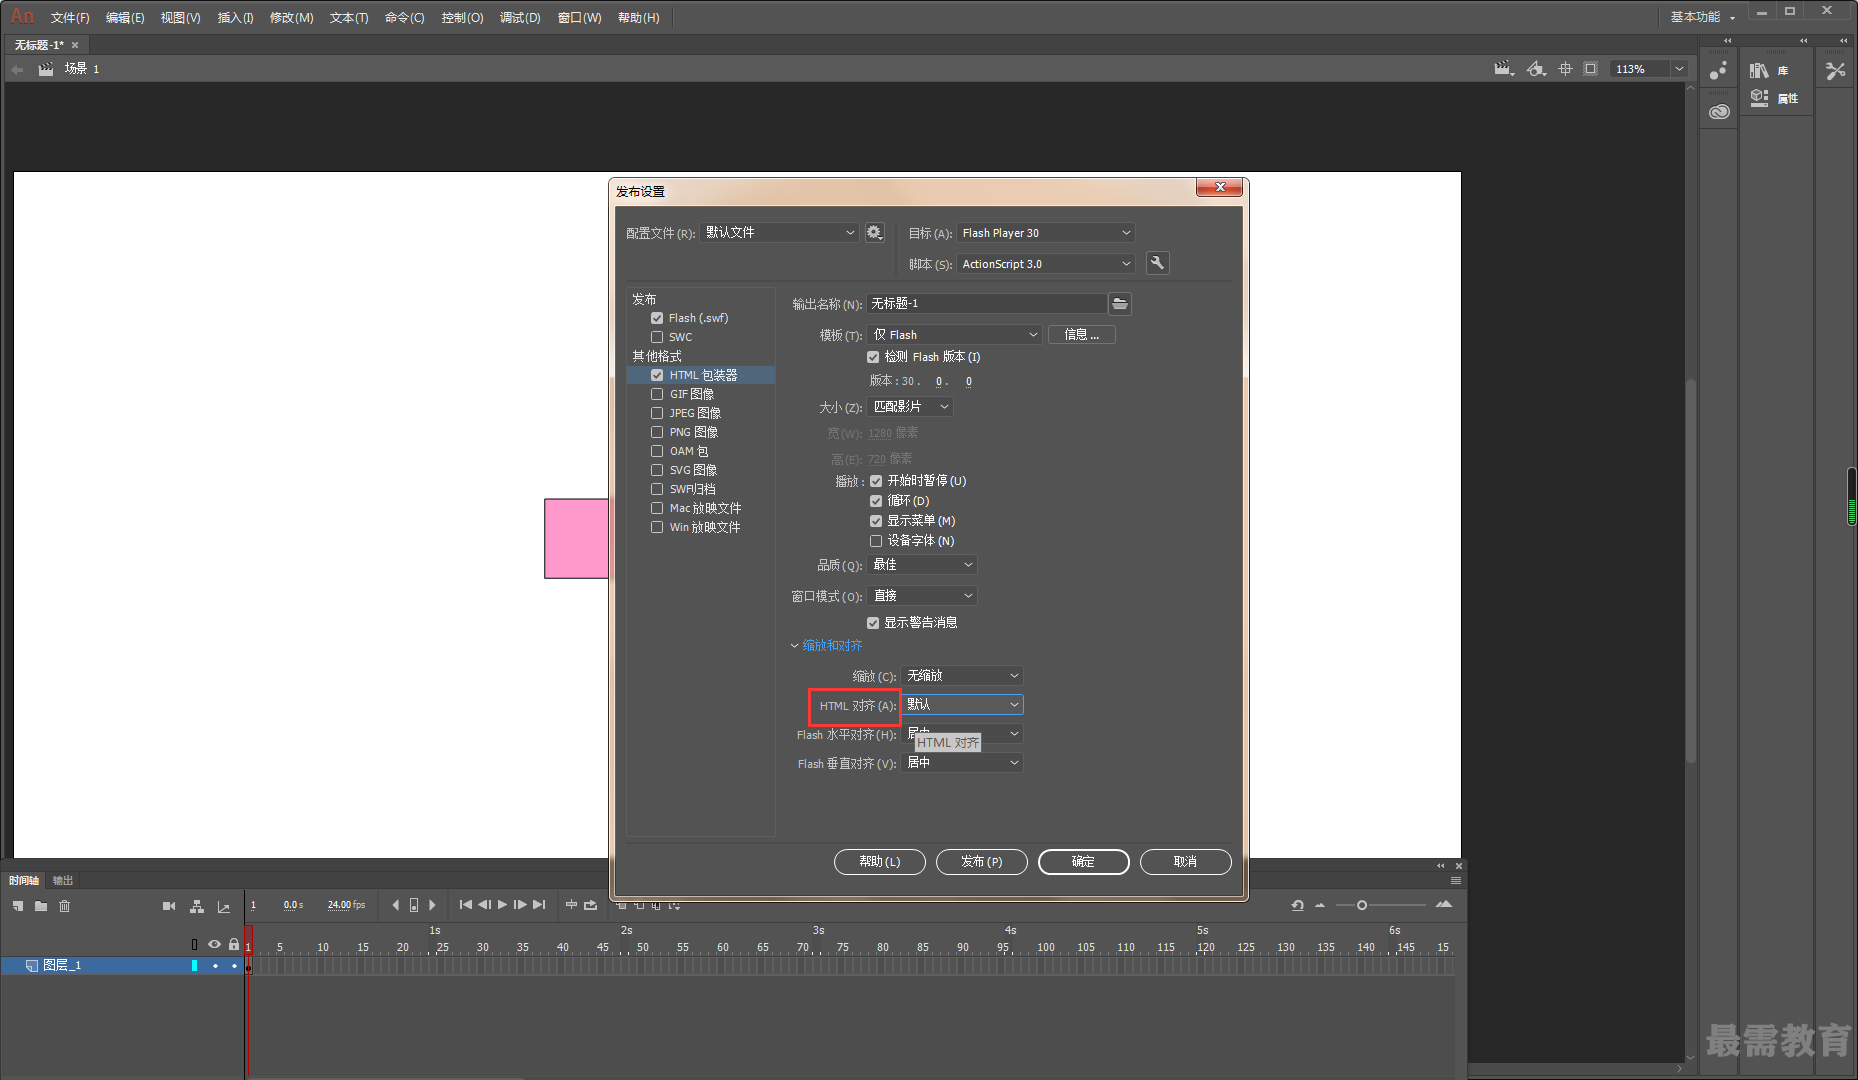Open the Library panel icon
This screenshot has width=1858, height=1080.
click(x=1759, y=70)
